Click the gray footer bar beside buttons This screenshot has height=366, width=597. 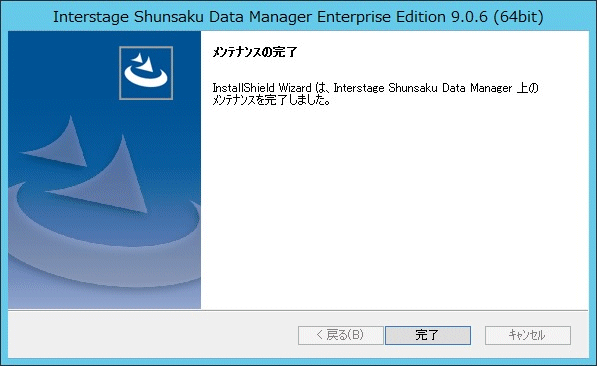tap(152, 334)
